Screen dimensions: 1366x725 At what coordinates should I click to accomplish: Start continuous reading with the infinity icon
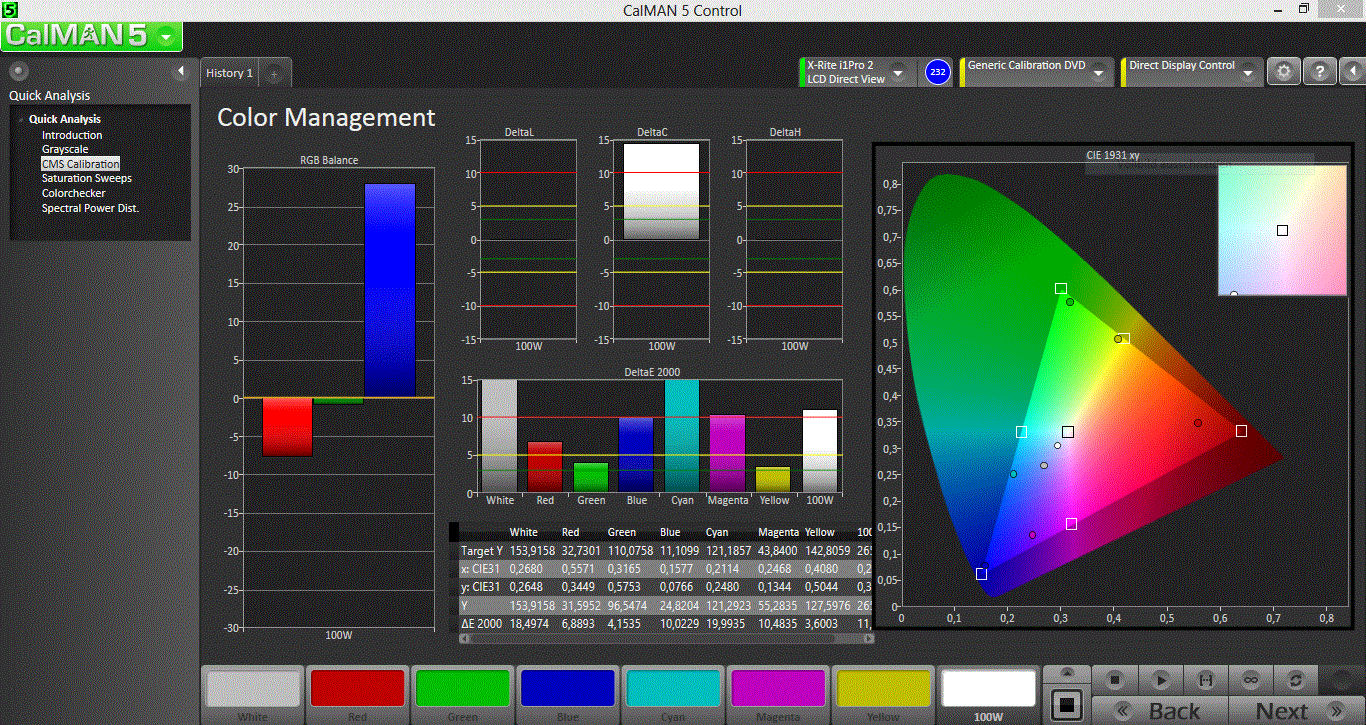[1250, 680]
